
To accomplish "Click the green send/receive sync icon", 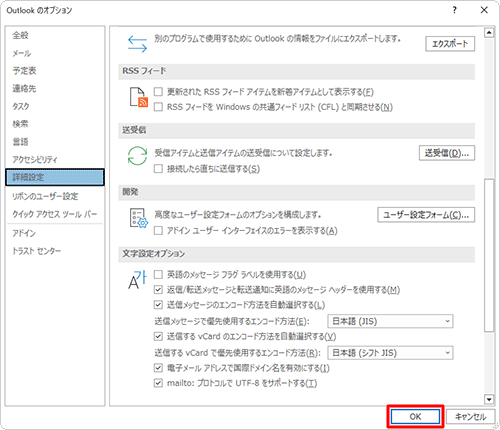I will click(x=137, y=156).
